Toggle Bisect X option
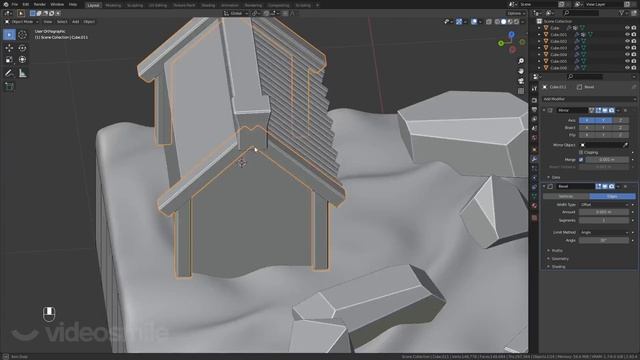Screen dimensions: 640x360 [x=587, y=128]
